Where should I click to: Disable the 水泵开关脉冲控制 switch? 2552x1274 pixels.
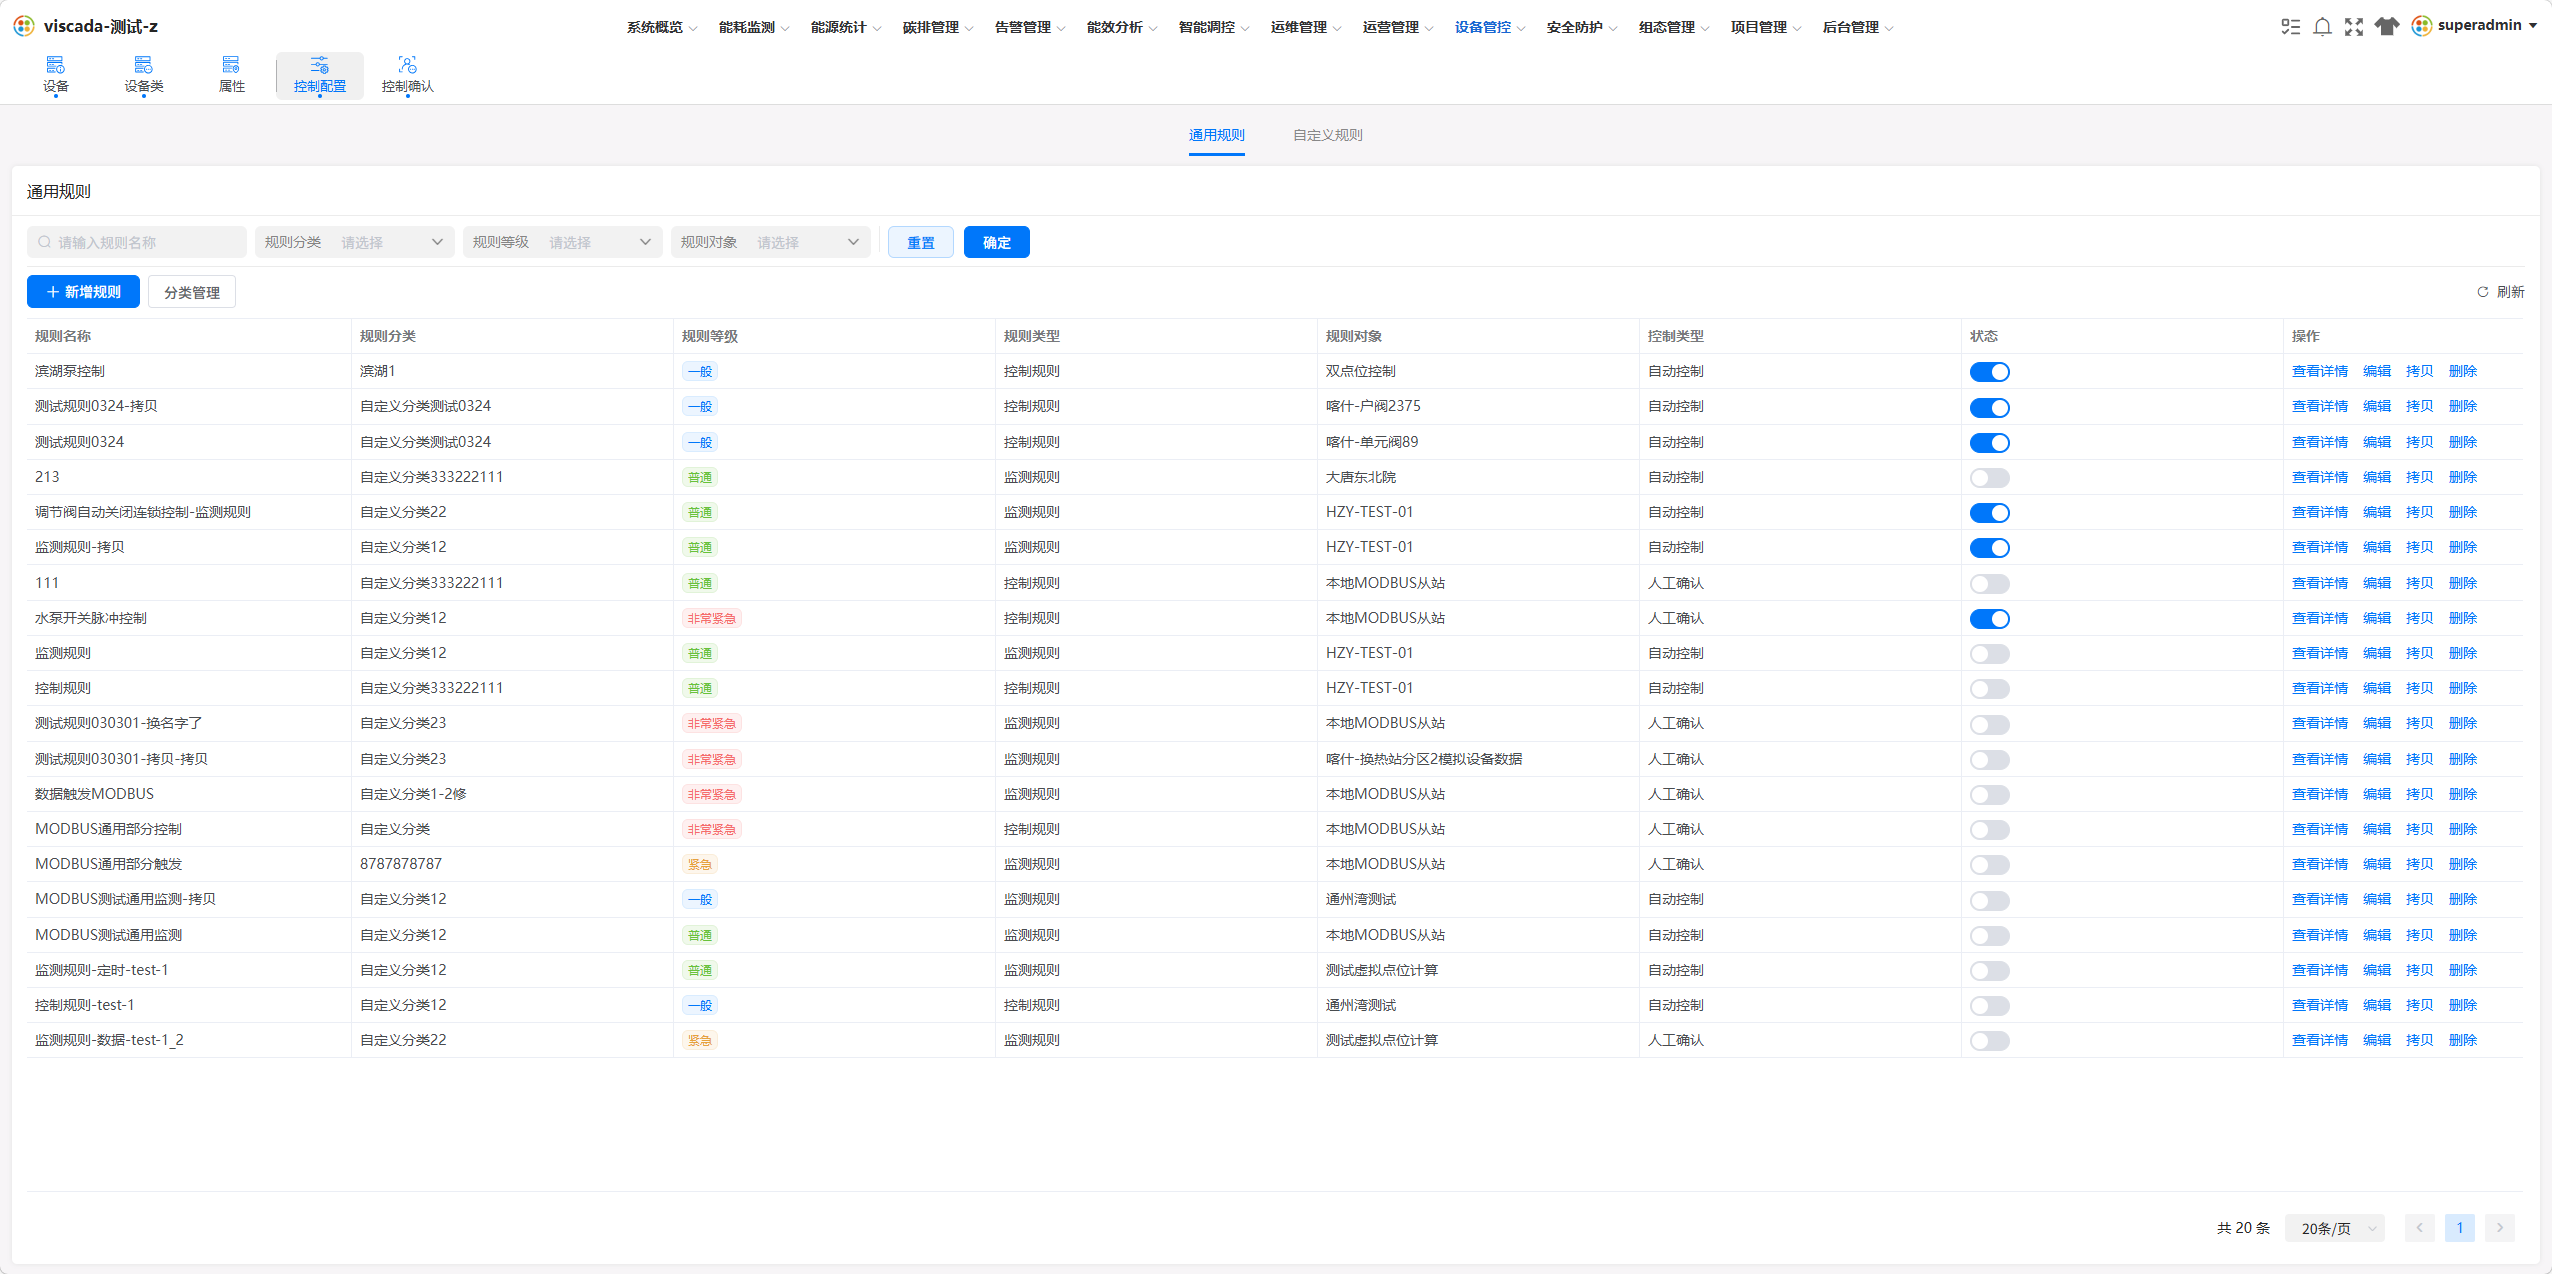[1989, 618]
